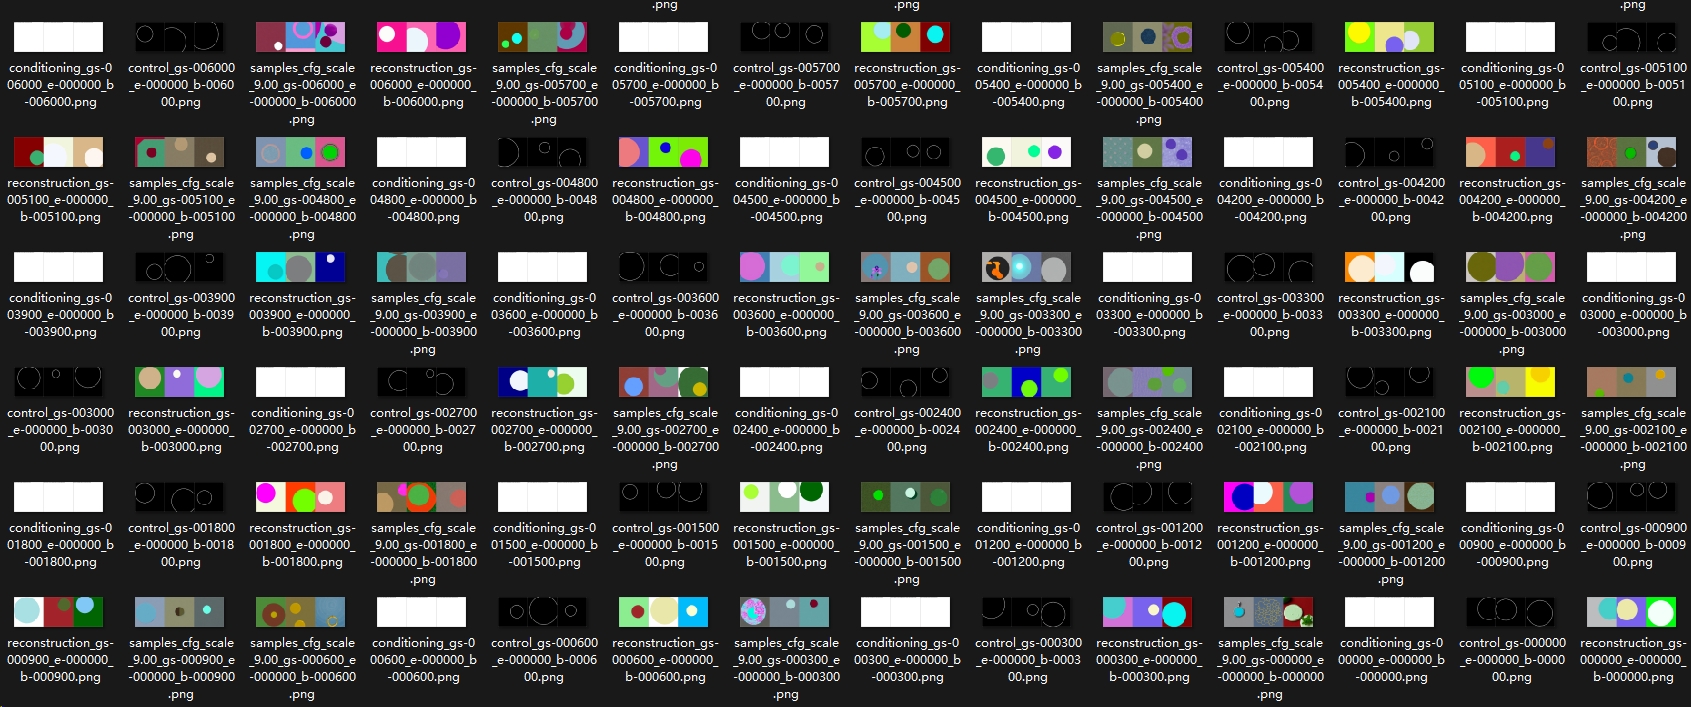Image resolution: width=1691 pixels, height=707 pixels.
Task: Select file name "samples_cfg_scale_9.00_gs-004200_e-000000_b-004200.png"
Action: coord(1633,209)
